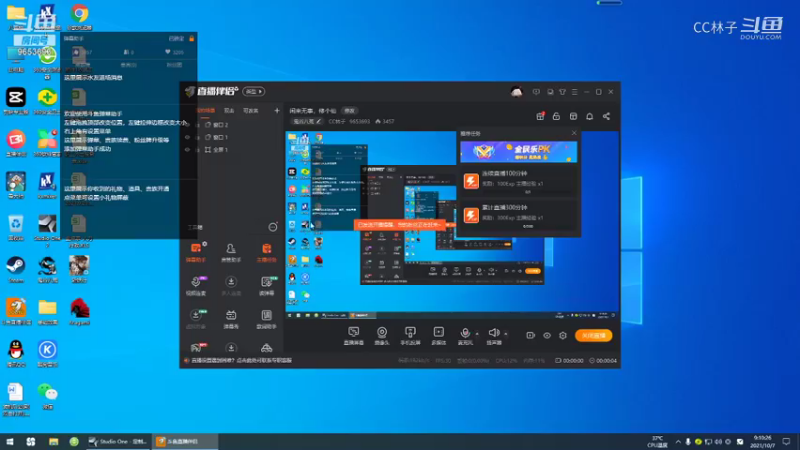This screenshot has height=450, width=800.
Task: Collapse the toolbox with circled minus icon
Action: point(273,227)
